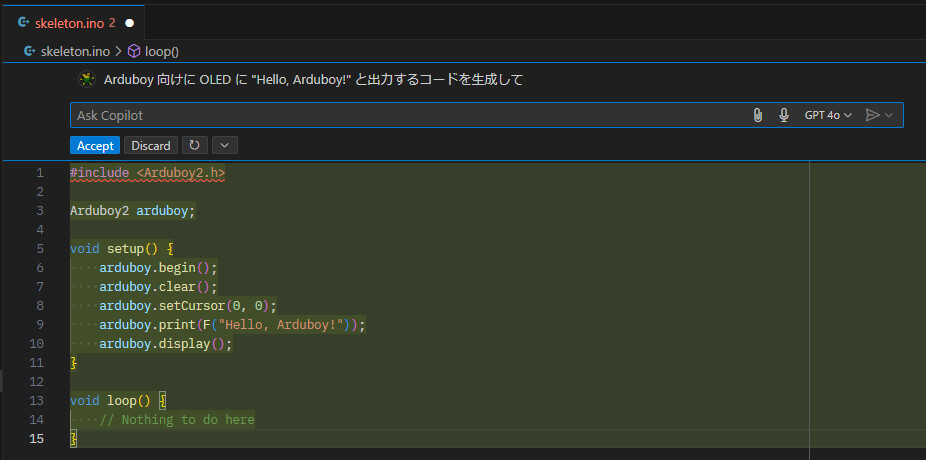Click the paperclip attach context icon
Viewport: 926px width, 460px height.
[x=758, y=115]
